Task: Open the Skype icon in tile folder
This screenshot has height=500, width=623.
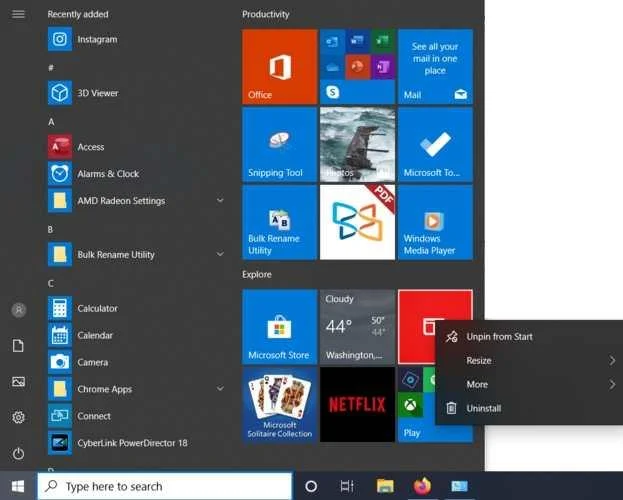Action: click(333, 92)
